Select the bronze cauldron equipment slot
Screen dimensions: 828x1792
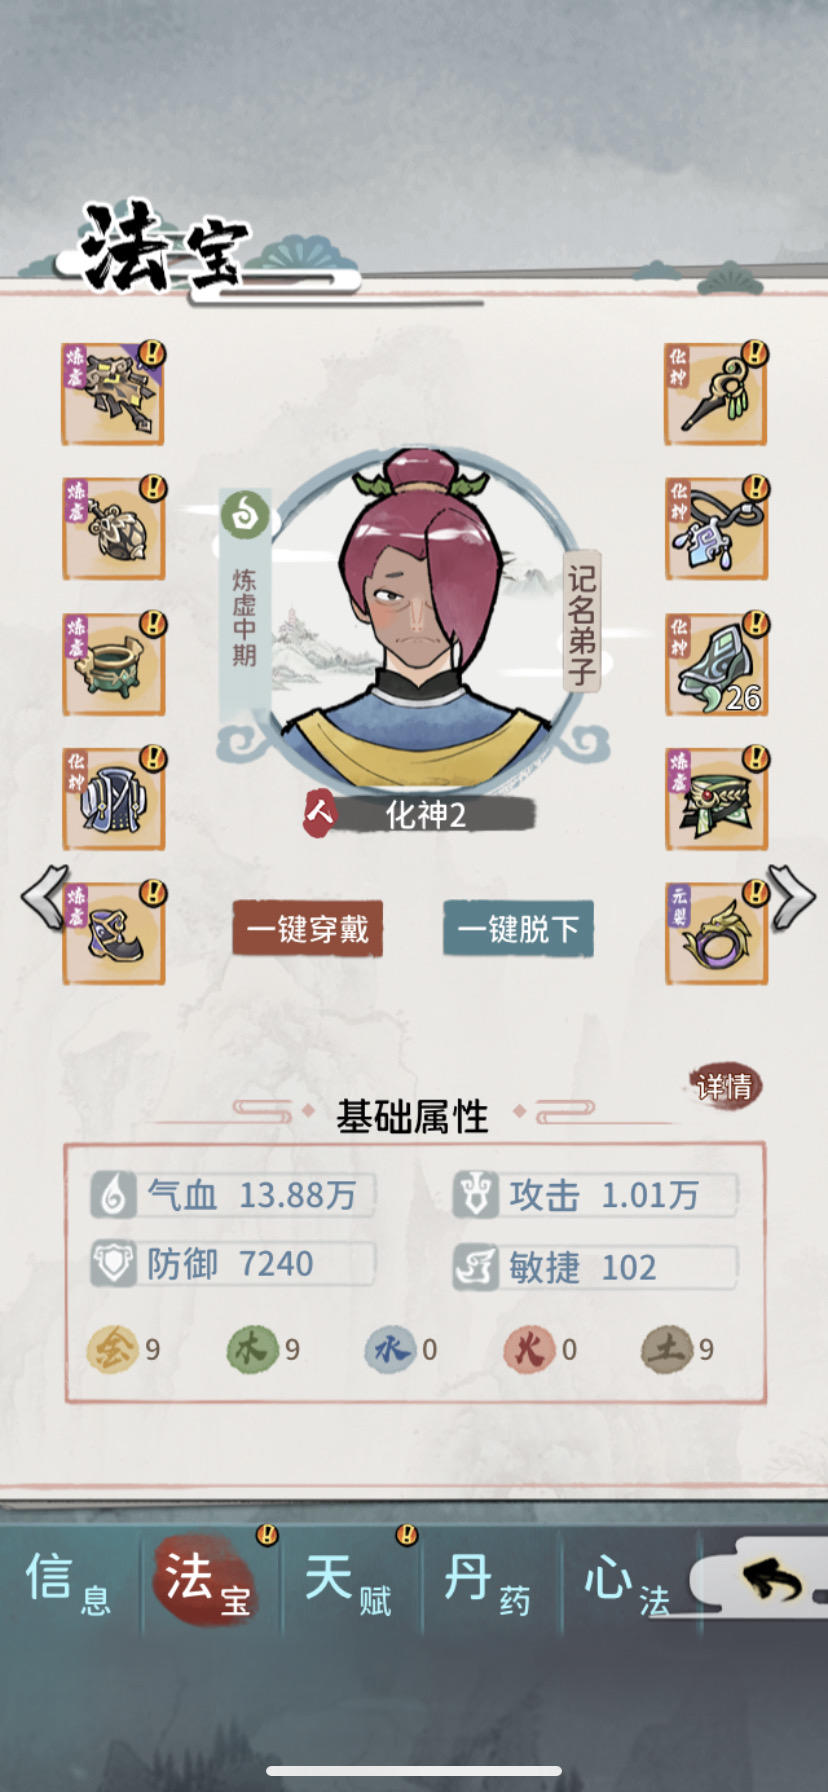tap(113, 664)
